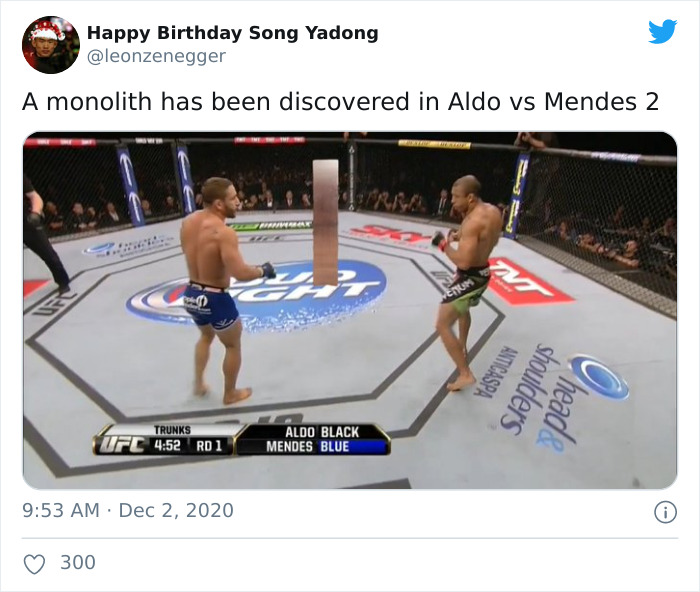Click the 4:52 round timer overlay
700x592 pixels.
click(167, 446)
